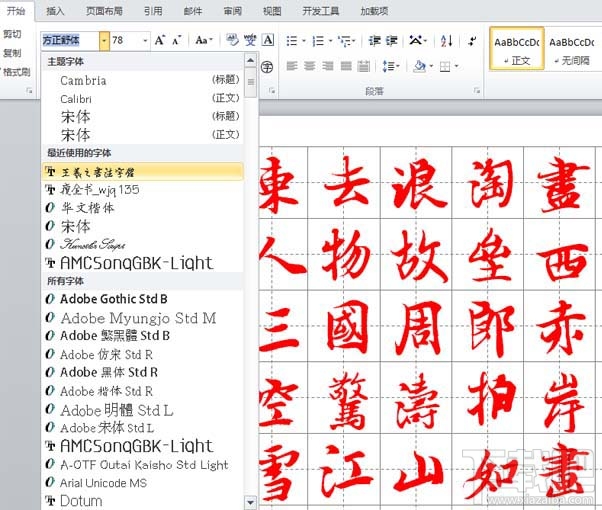Select Arial Unicode MS font
The height and width of the screenshot is (510, 602).
pyautogui.click(x=142, y=483)
